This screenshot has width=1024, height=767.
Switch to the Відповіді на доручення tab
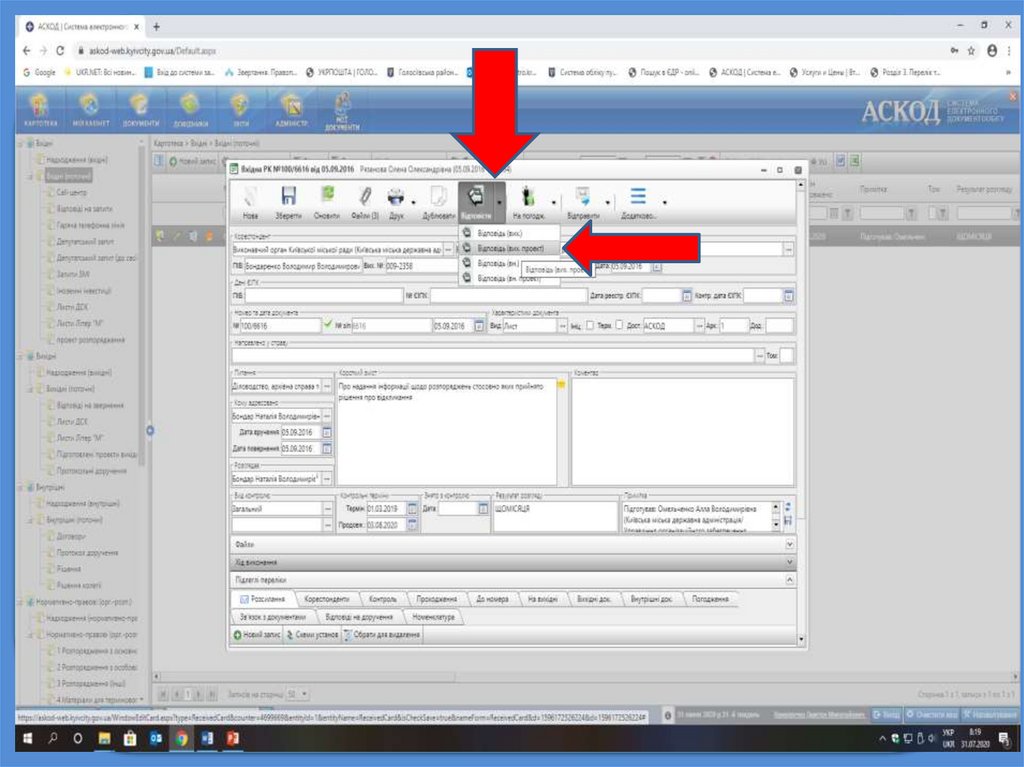tap(359, 617)
